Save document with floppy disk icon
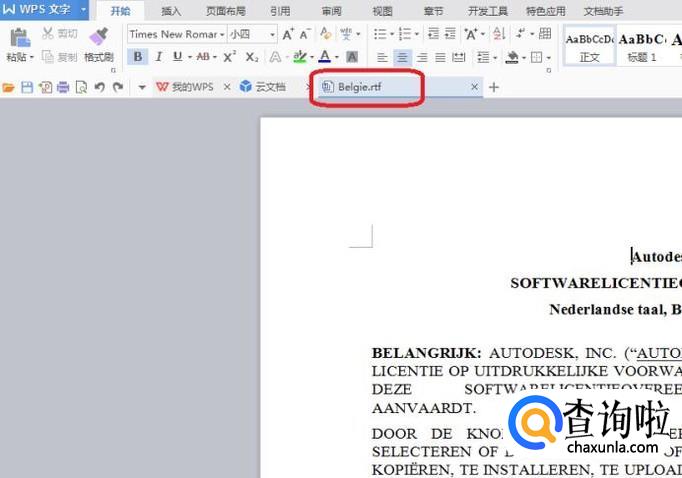This screenshot has width=682, height=478. click(27, 87)
